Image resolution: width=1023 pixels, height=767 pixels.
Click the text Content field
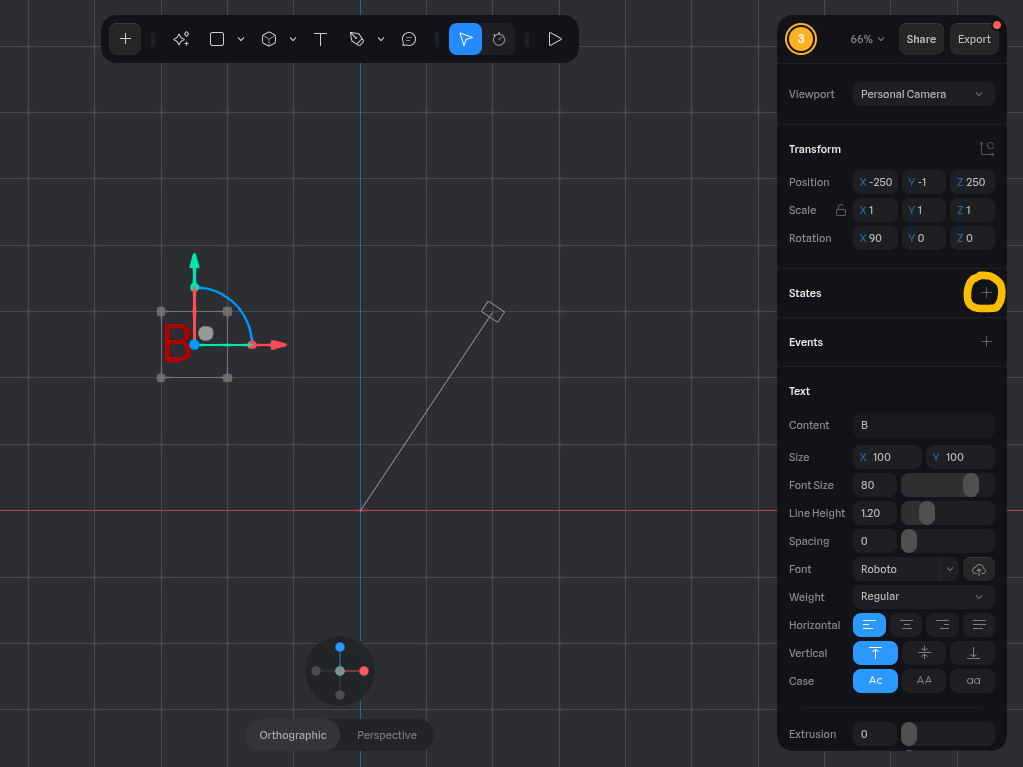923,425
